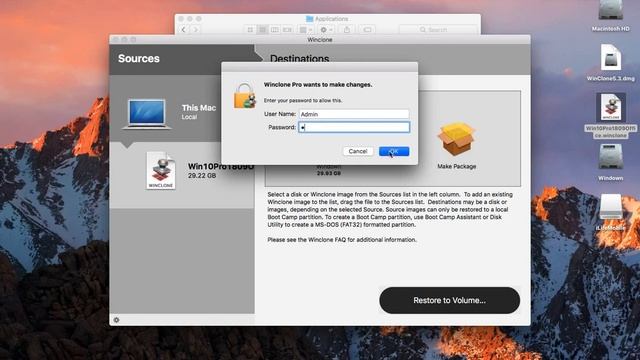Go back in Finder Applications window
Image resolution: width=640 pixels, height=360 pixels.
[x=184, y=29]
